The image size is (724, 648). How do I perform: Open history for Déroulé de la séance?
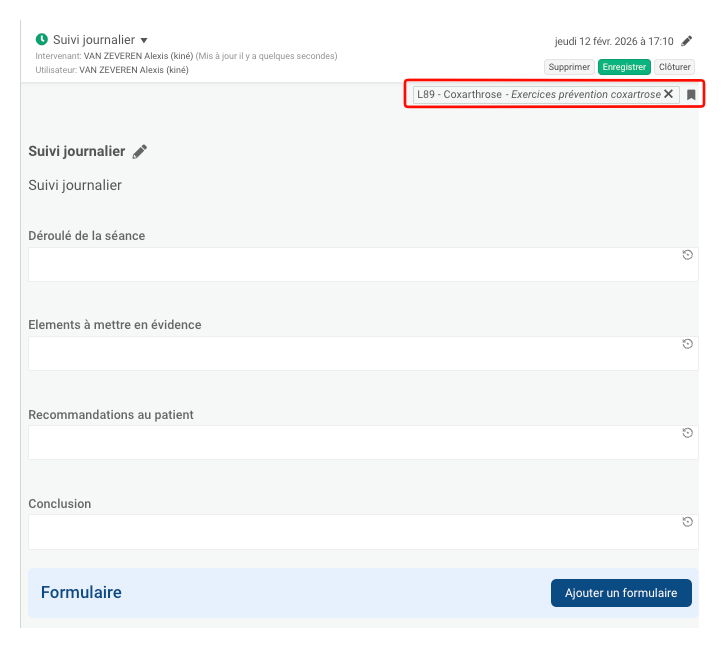tap(687, 255)
